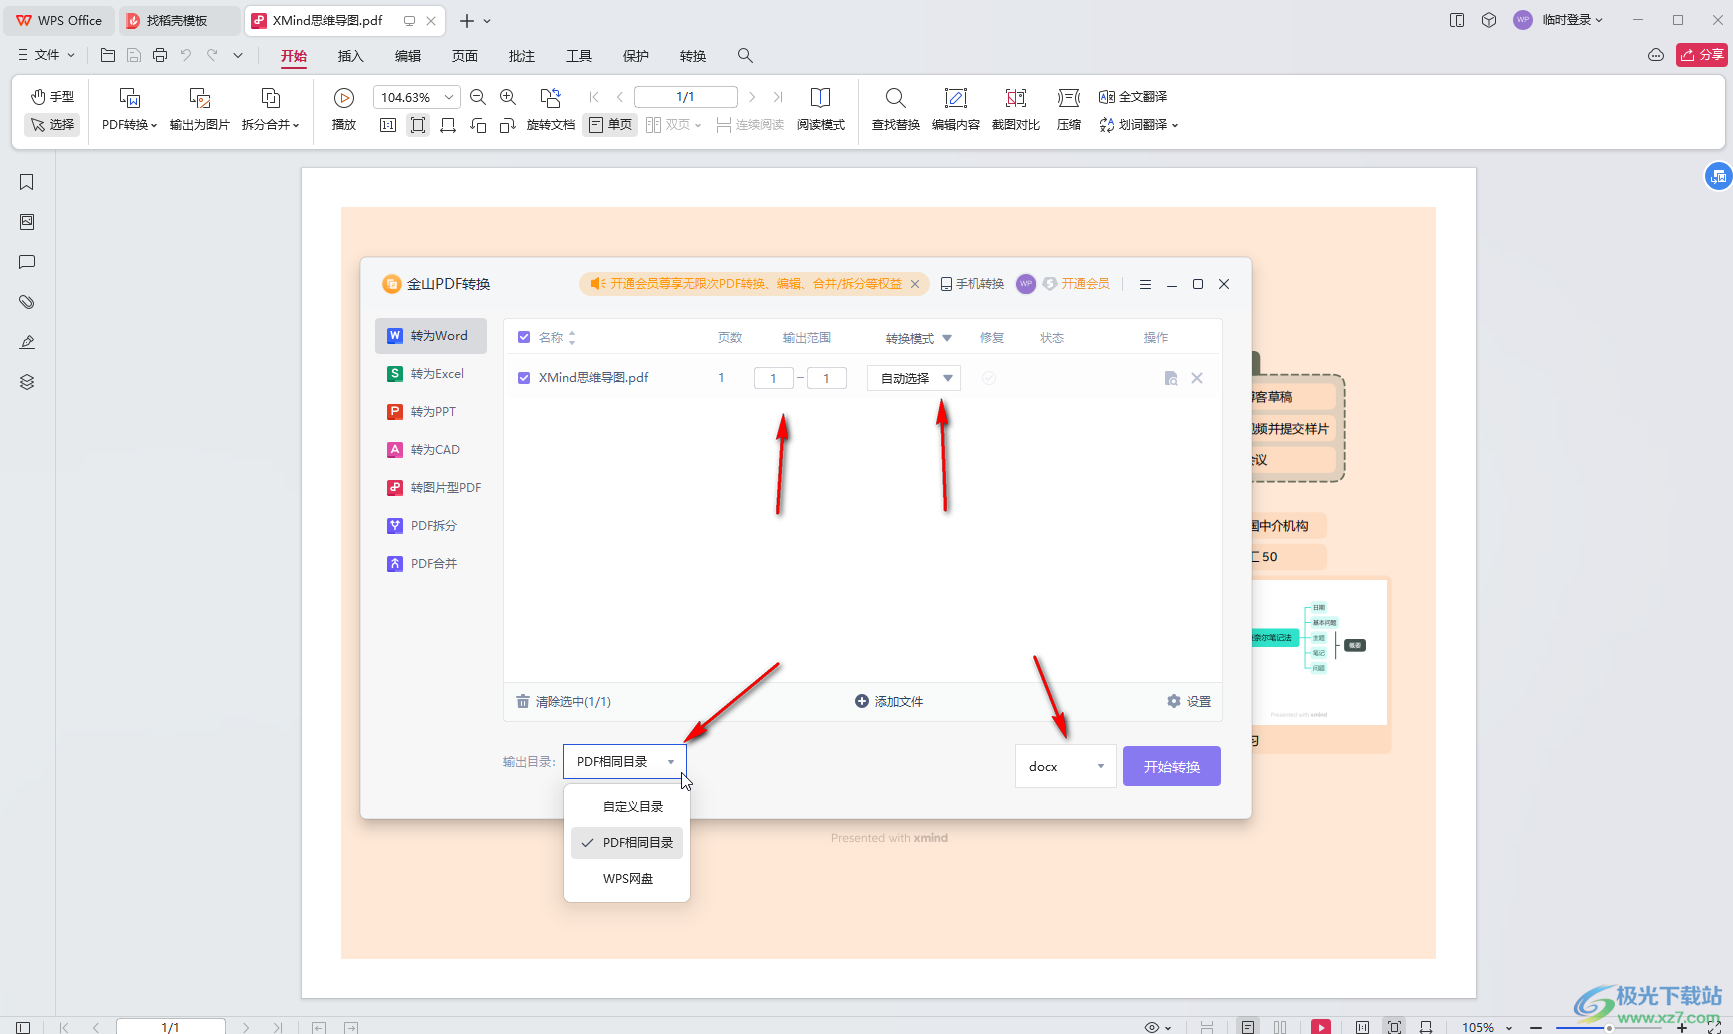Expand the 输出目录 combo box
1733x1034 pixels.
(x=625, y=762)
